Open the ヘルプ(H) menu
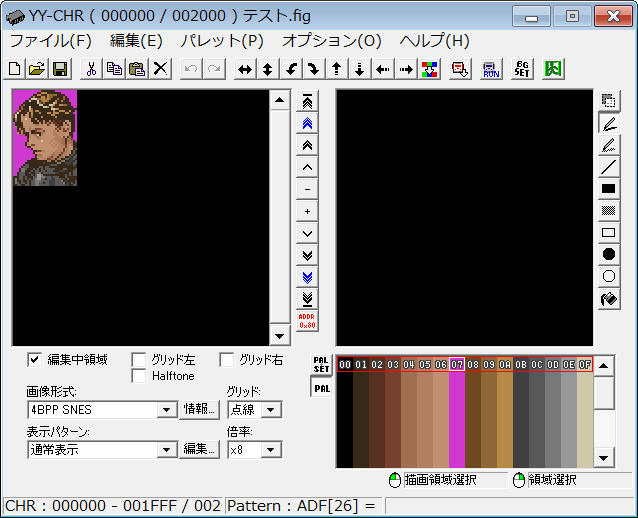Screen dimensions: 638x518 (435, 41)
